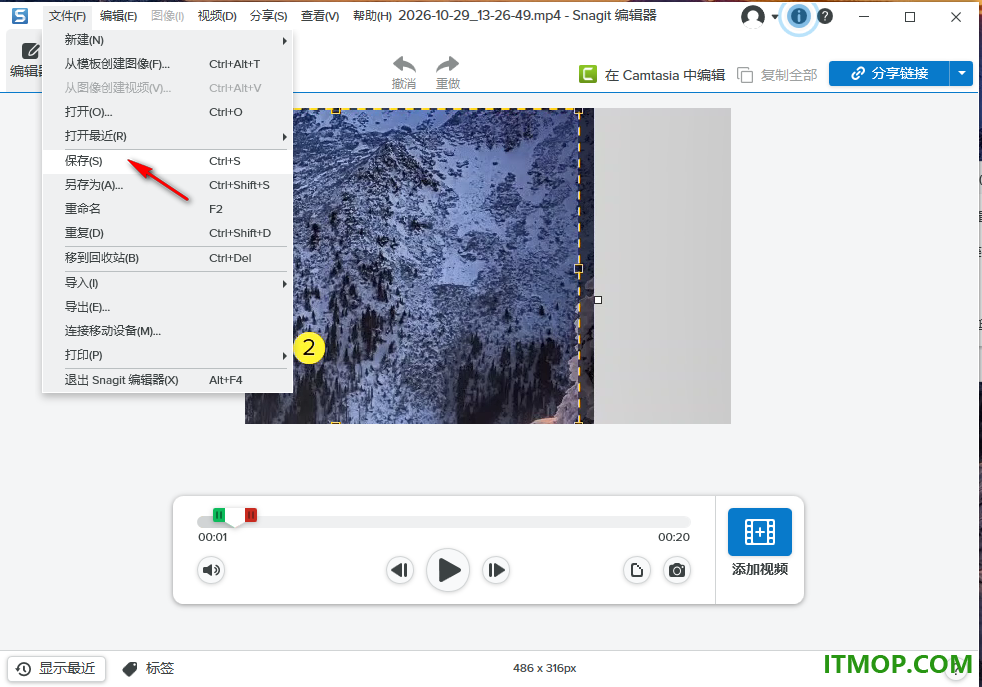
Task: Click the 分享链接 button
Action: tap(889, 73)
